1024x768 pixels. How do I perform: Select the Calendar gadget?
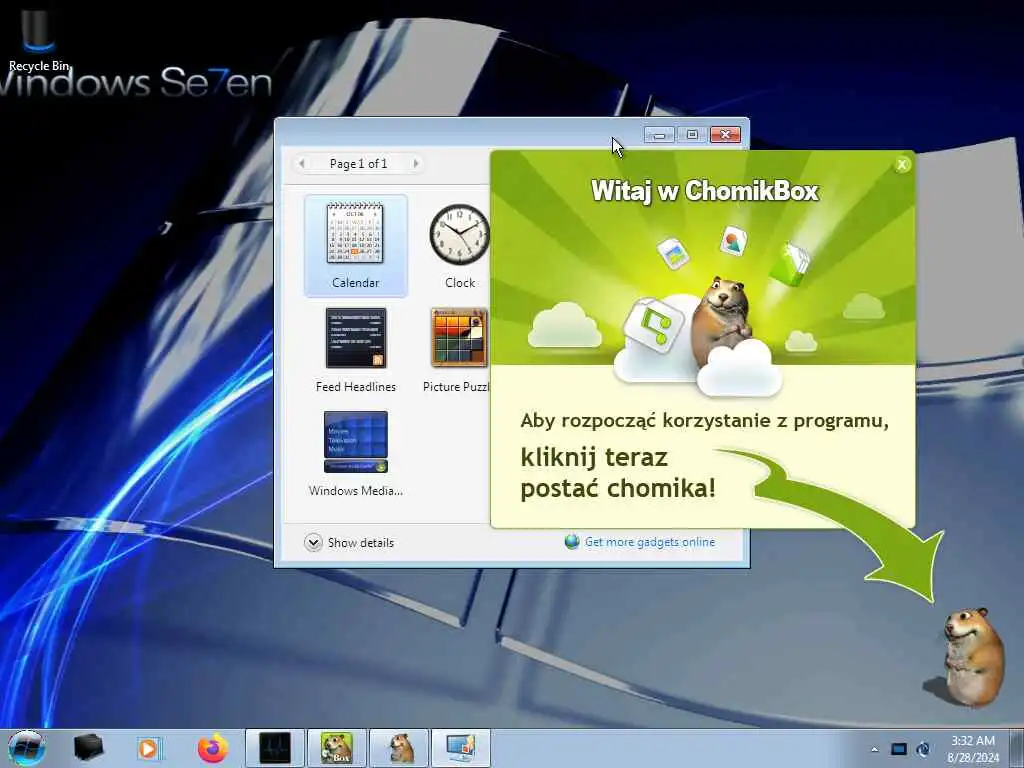(x=355, y=246)
